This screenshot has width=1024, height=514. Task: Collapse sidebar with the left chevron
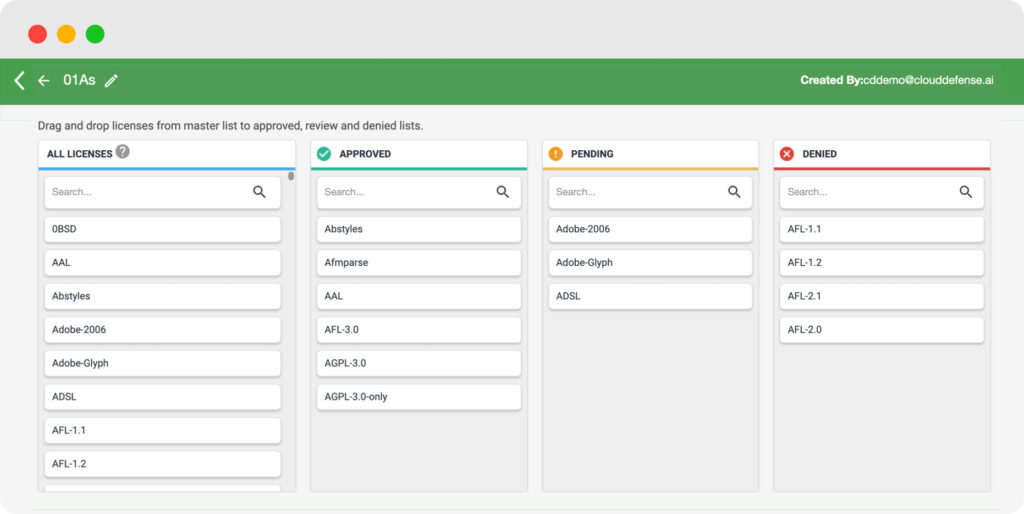pos(19,81)
